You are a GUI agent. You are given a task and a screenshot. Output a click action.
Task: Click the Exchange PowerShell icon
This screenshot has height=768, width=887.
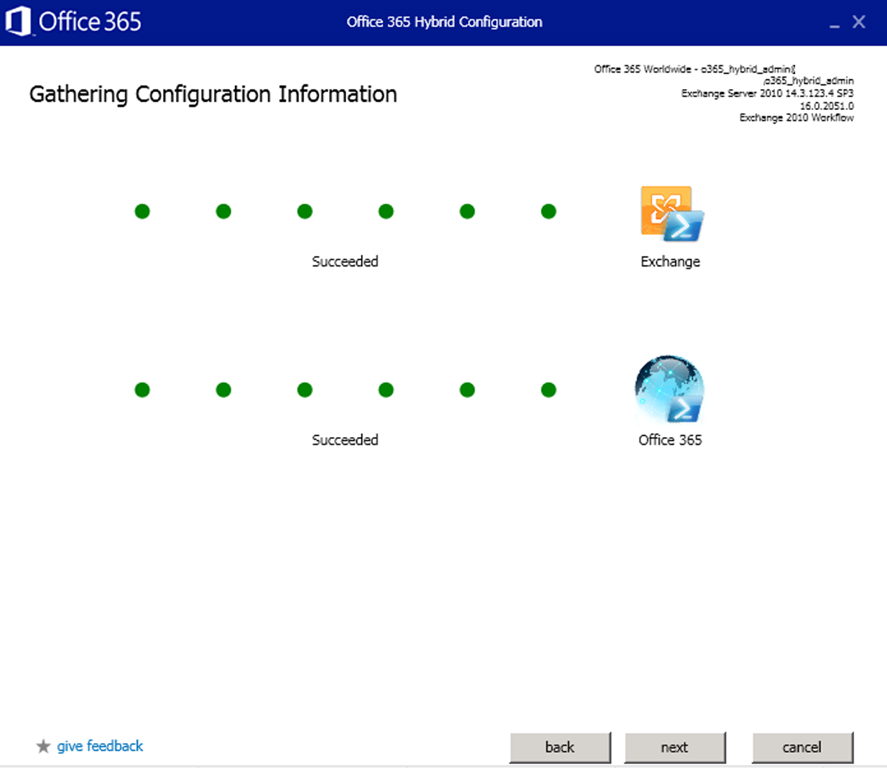coord(672,214)
